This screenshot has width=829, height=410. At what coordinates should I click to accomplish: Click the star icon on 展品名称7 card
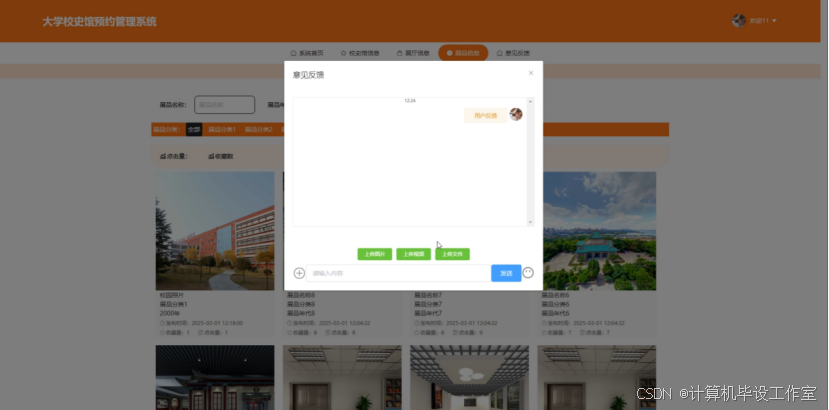417,333
